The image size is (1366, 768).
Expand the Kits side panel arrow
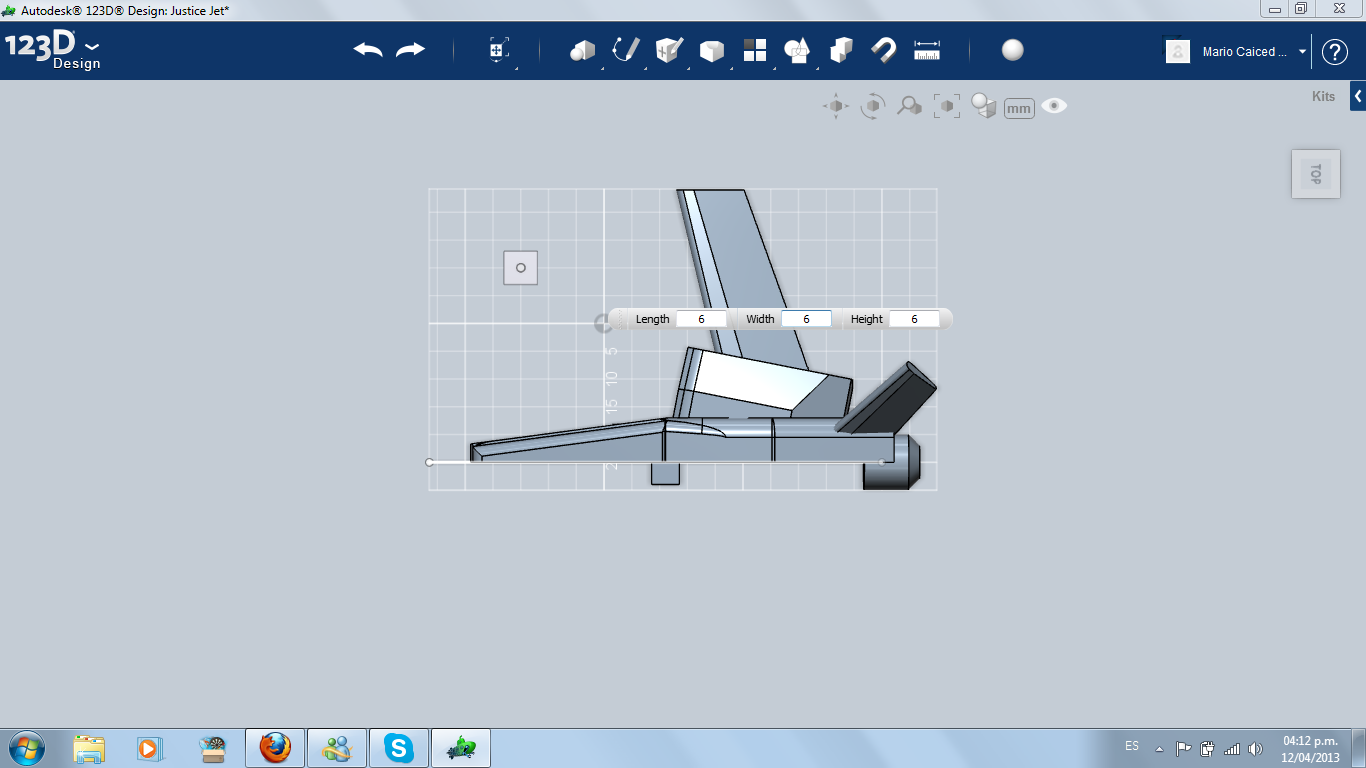coord(1358,97)
